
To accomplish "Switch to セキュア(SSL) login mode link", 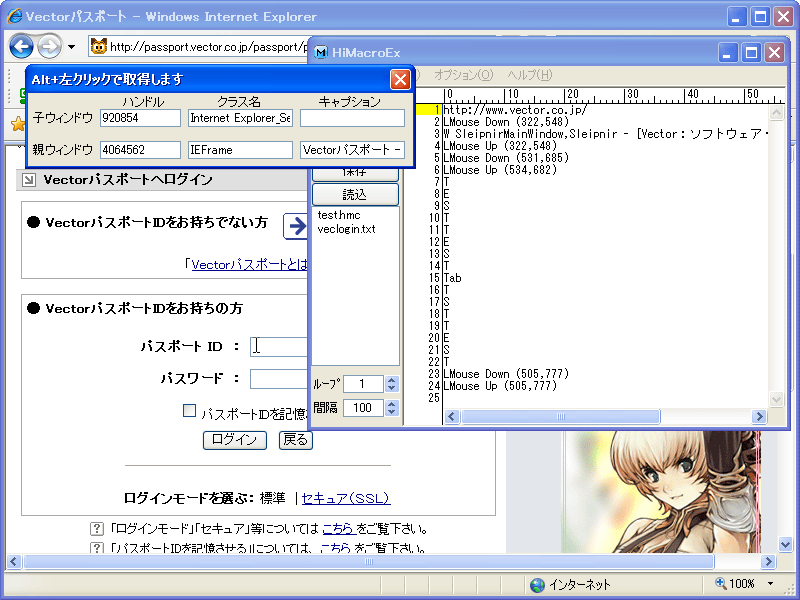I will pos(346,498).
